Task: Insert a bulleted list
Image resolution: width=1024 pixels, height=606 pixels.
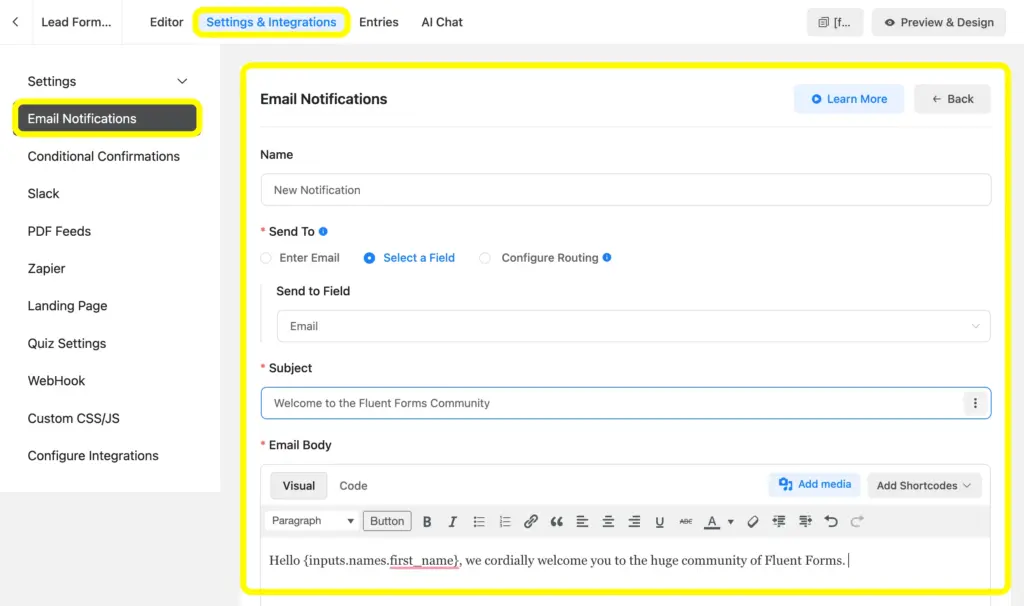Action: point(479,521)
